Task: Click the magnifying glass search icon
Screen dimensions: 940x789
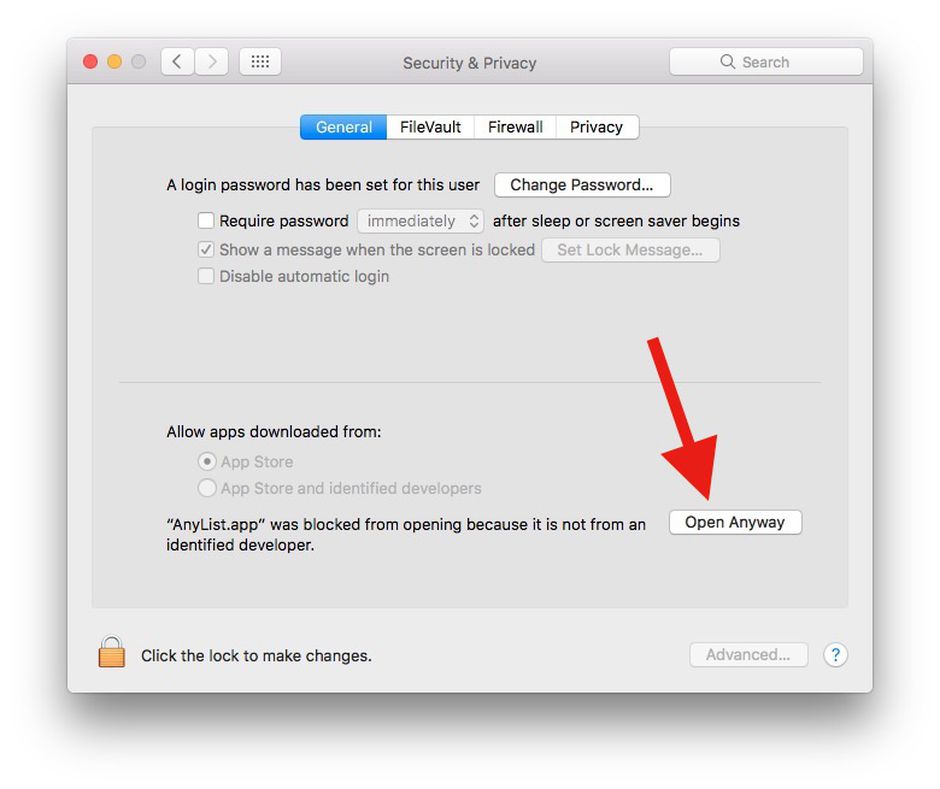Action: [x=727, y=62]
